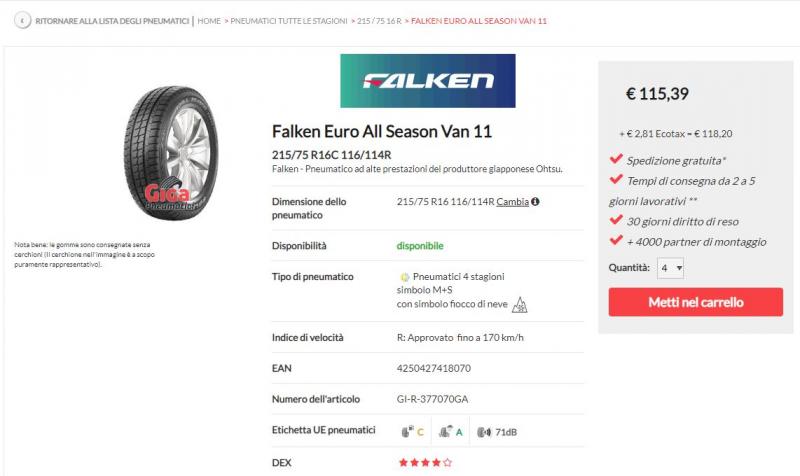Go to Home breadcrumb
Image resolution: width=800 pixels, height=476 pixels.
pyautogui.click(x=209, y=21)
